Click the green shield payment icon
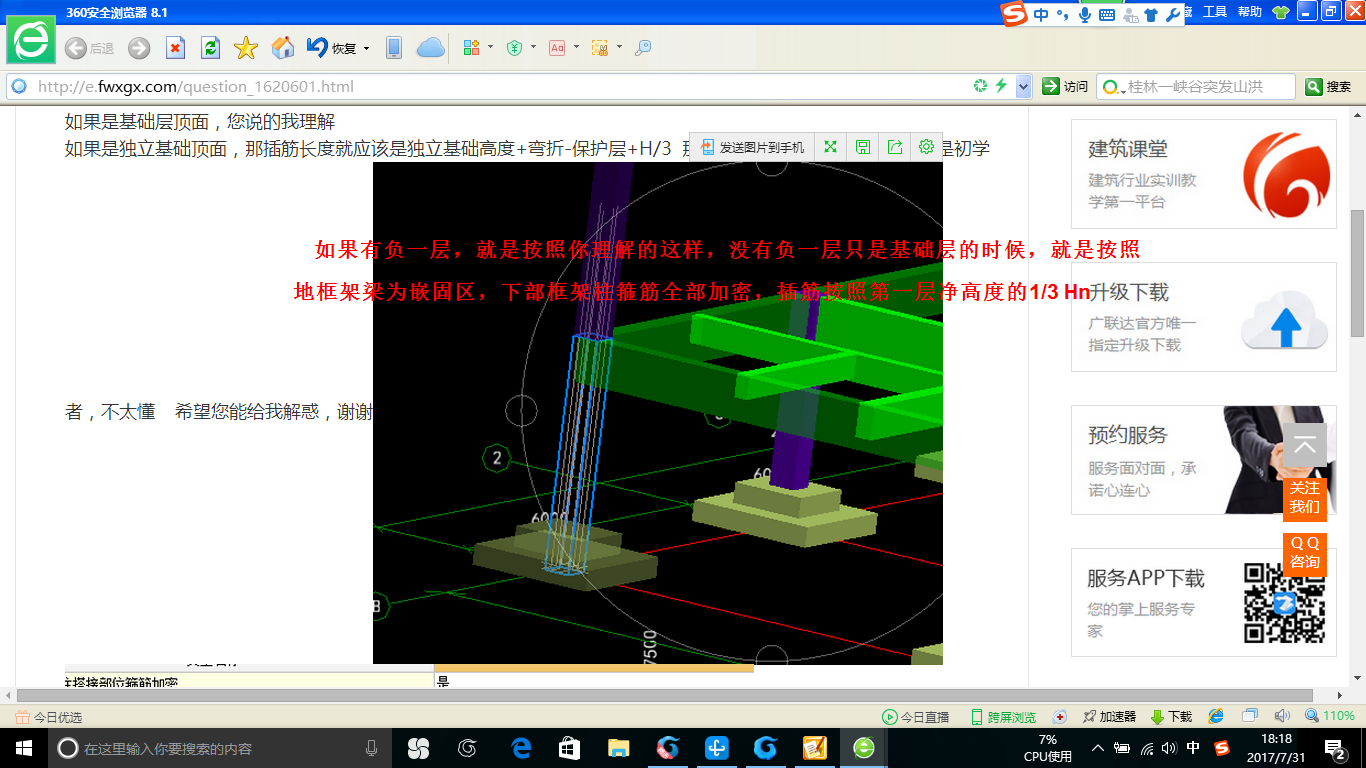This screenshot has width=1366, height=768. (515, 47)
